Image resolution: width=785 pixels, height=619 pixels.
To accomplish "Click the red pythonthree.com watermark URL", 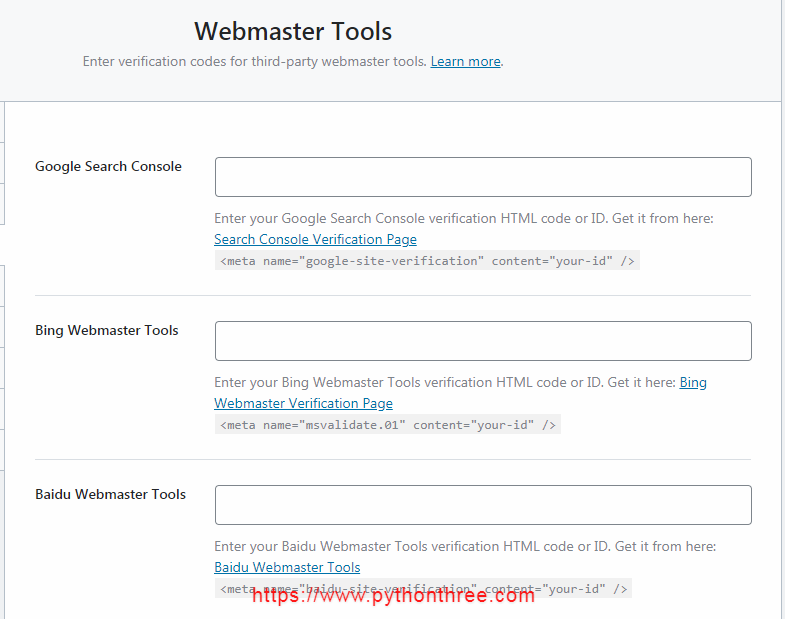I will pos(393,596).
